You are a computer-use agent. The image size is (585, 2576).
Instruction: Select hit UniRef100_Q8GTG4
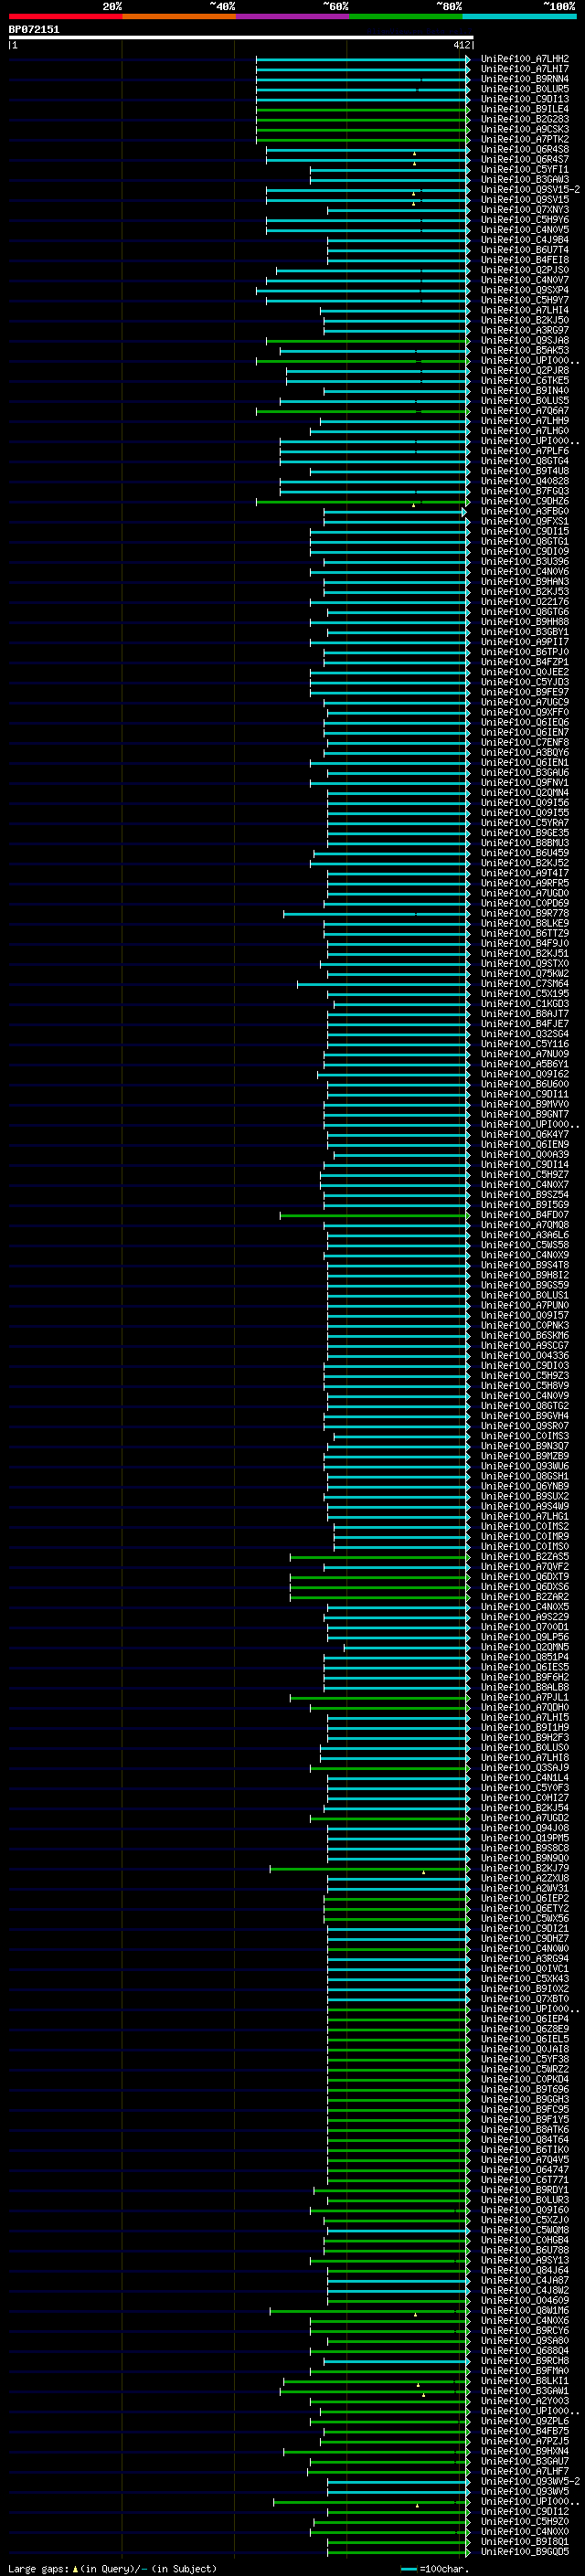pyautogui.click(x=525, y=461)
